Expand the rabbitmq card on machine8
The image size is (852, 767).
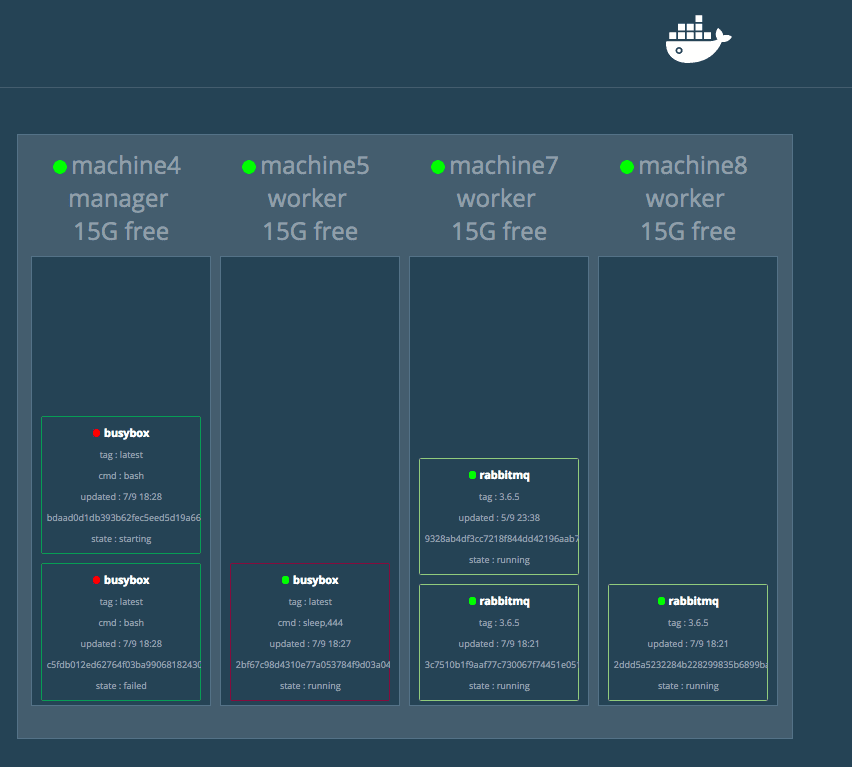point(688,641)
